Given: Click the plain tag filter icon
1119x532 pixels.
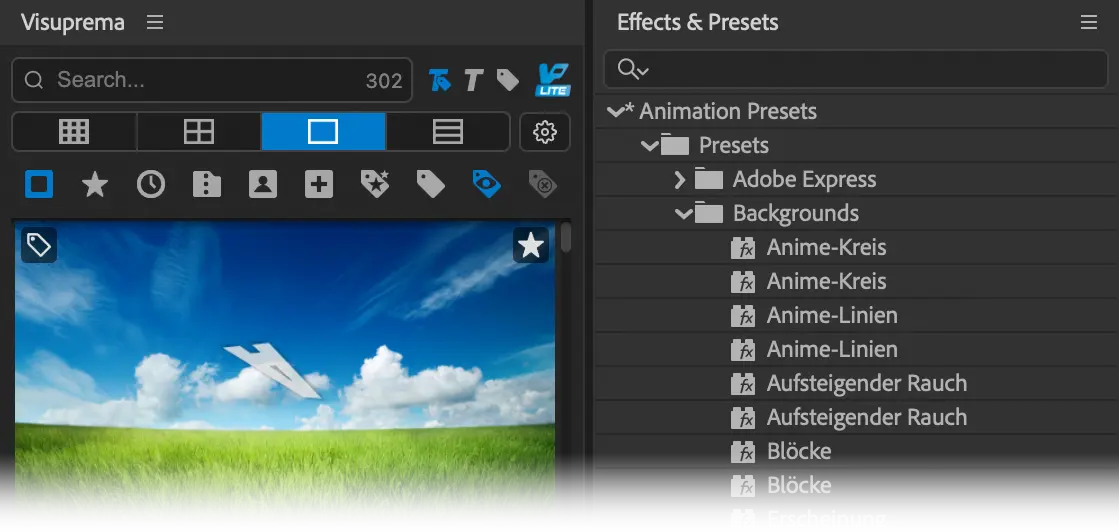Looking at the screenshot, I should tap(431, 185).
